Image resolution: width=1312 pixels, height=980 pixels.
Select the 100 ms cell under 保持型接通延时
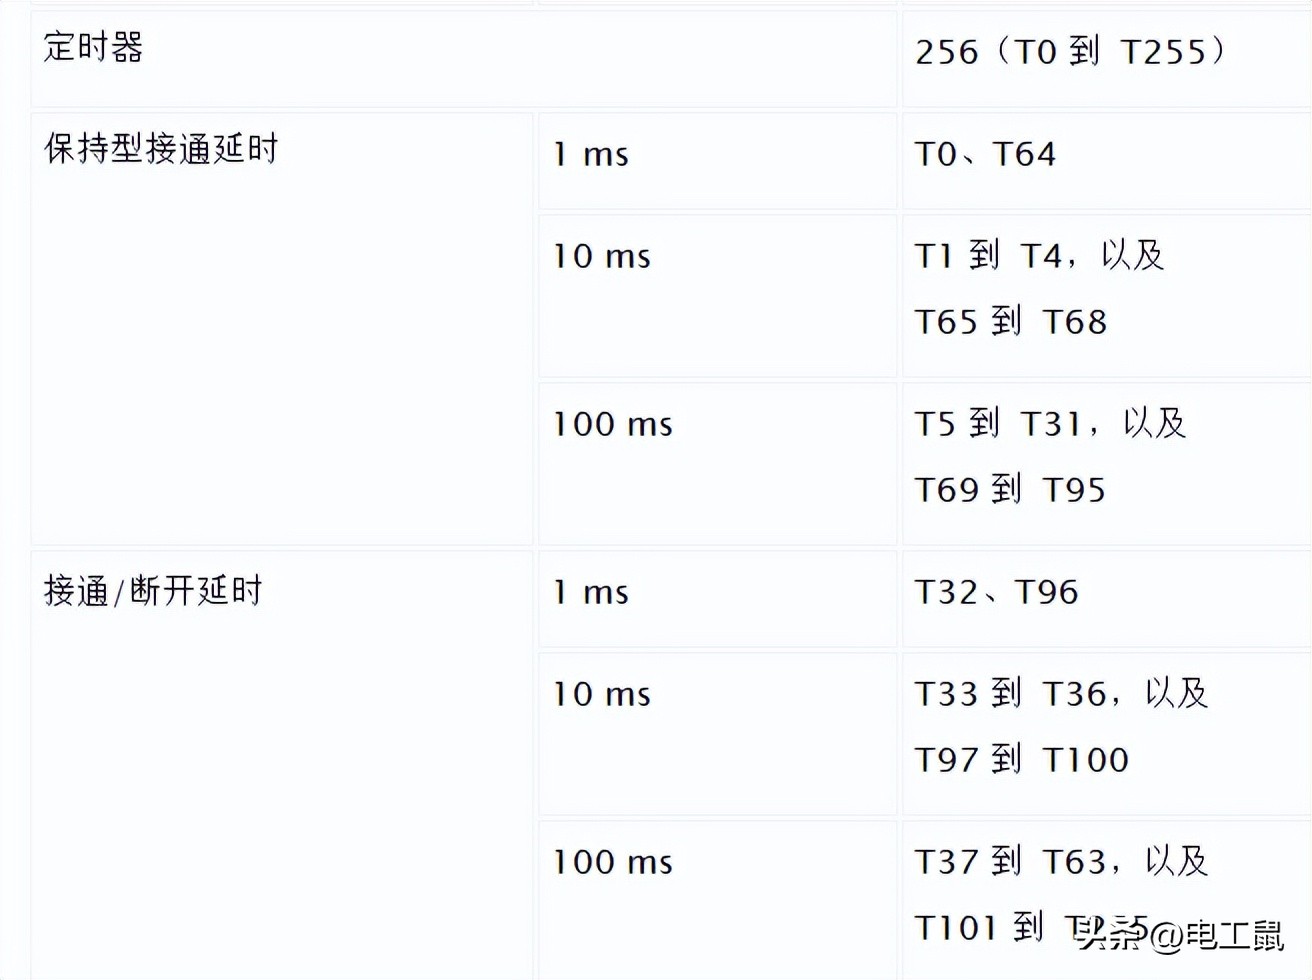point(717,463)
